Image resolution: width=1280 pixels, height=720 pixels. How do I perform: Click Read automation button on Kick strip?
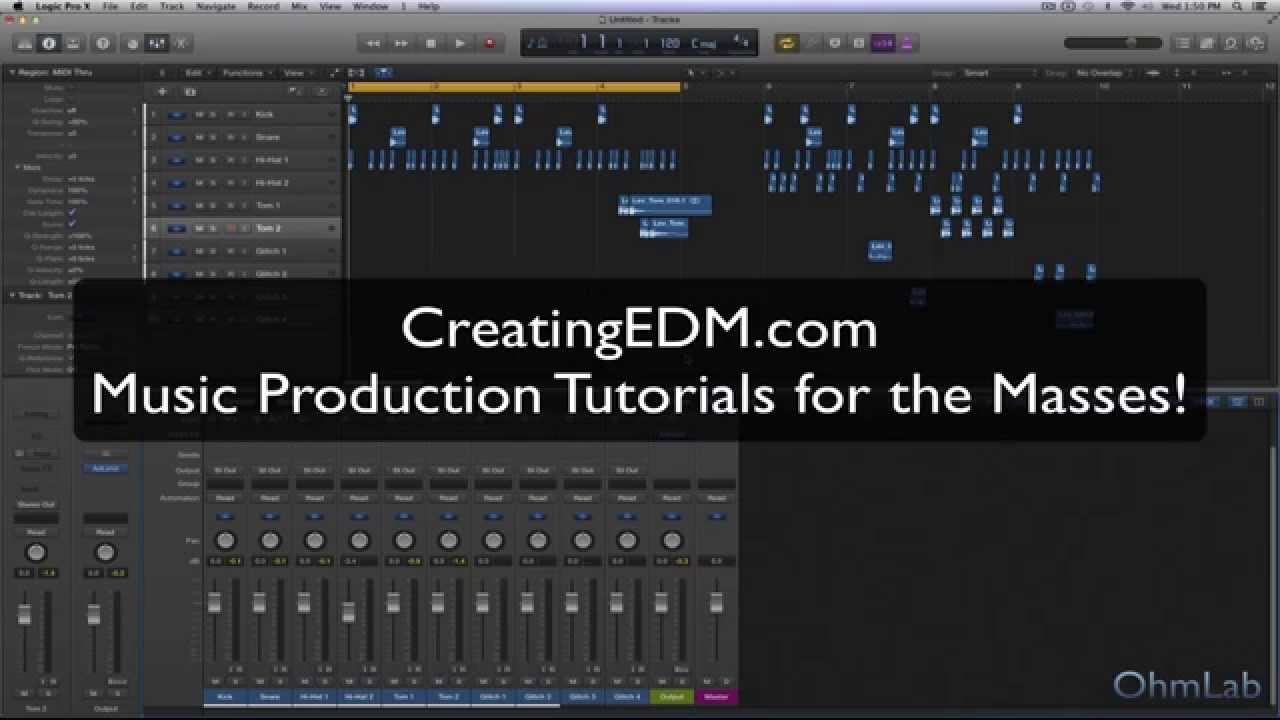(x=225, y=498)
